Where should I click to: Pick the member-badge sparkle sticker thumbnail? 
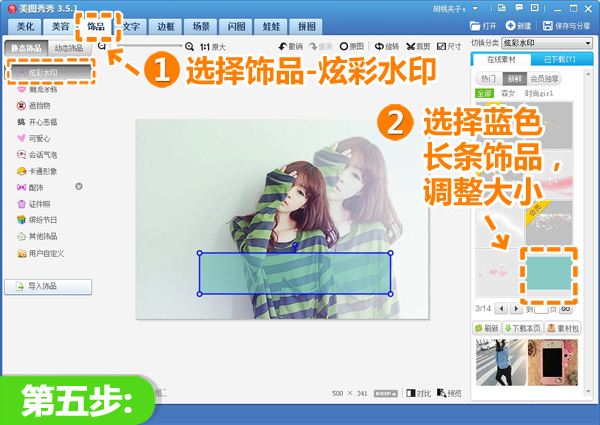click(x=549, y=224)
